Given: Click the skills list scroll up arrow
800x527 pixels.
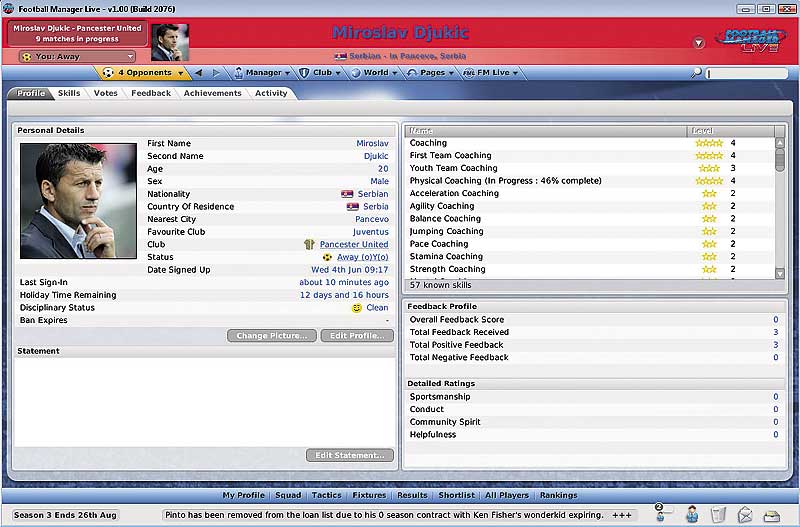Looking at the screenshot, I should [x=780, y=143].
